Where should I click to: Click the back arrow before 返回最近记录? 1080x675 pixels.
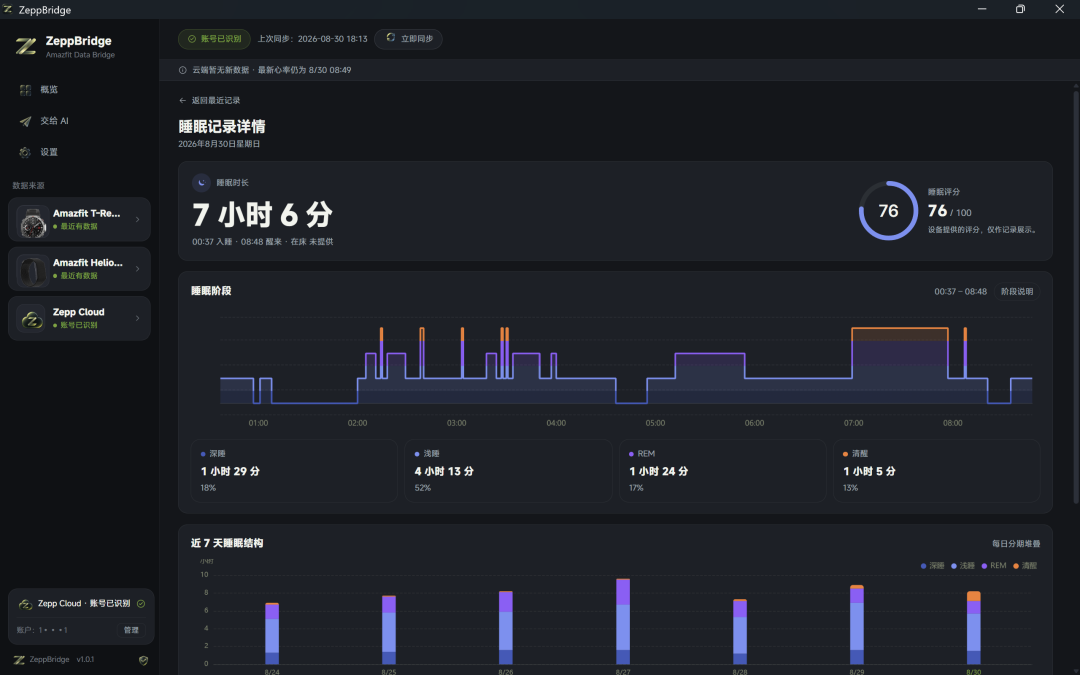pos(183,101)
